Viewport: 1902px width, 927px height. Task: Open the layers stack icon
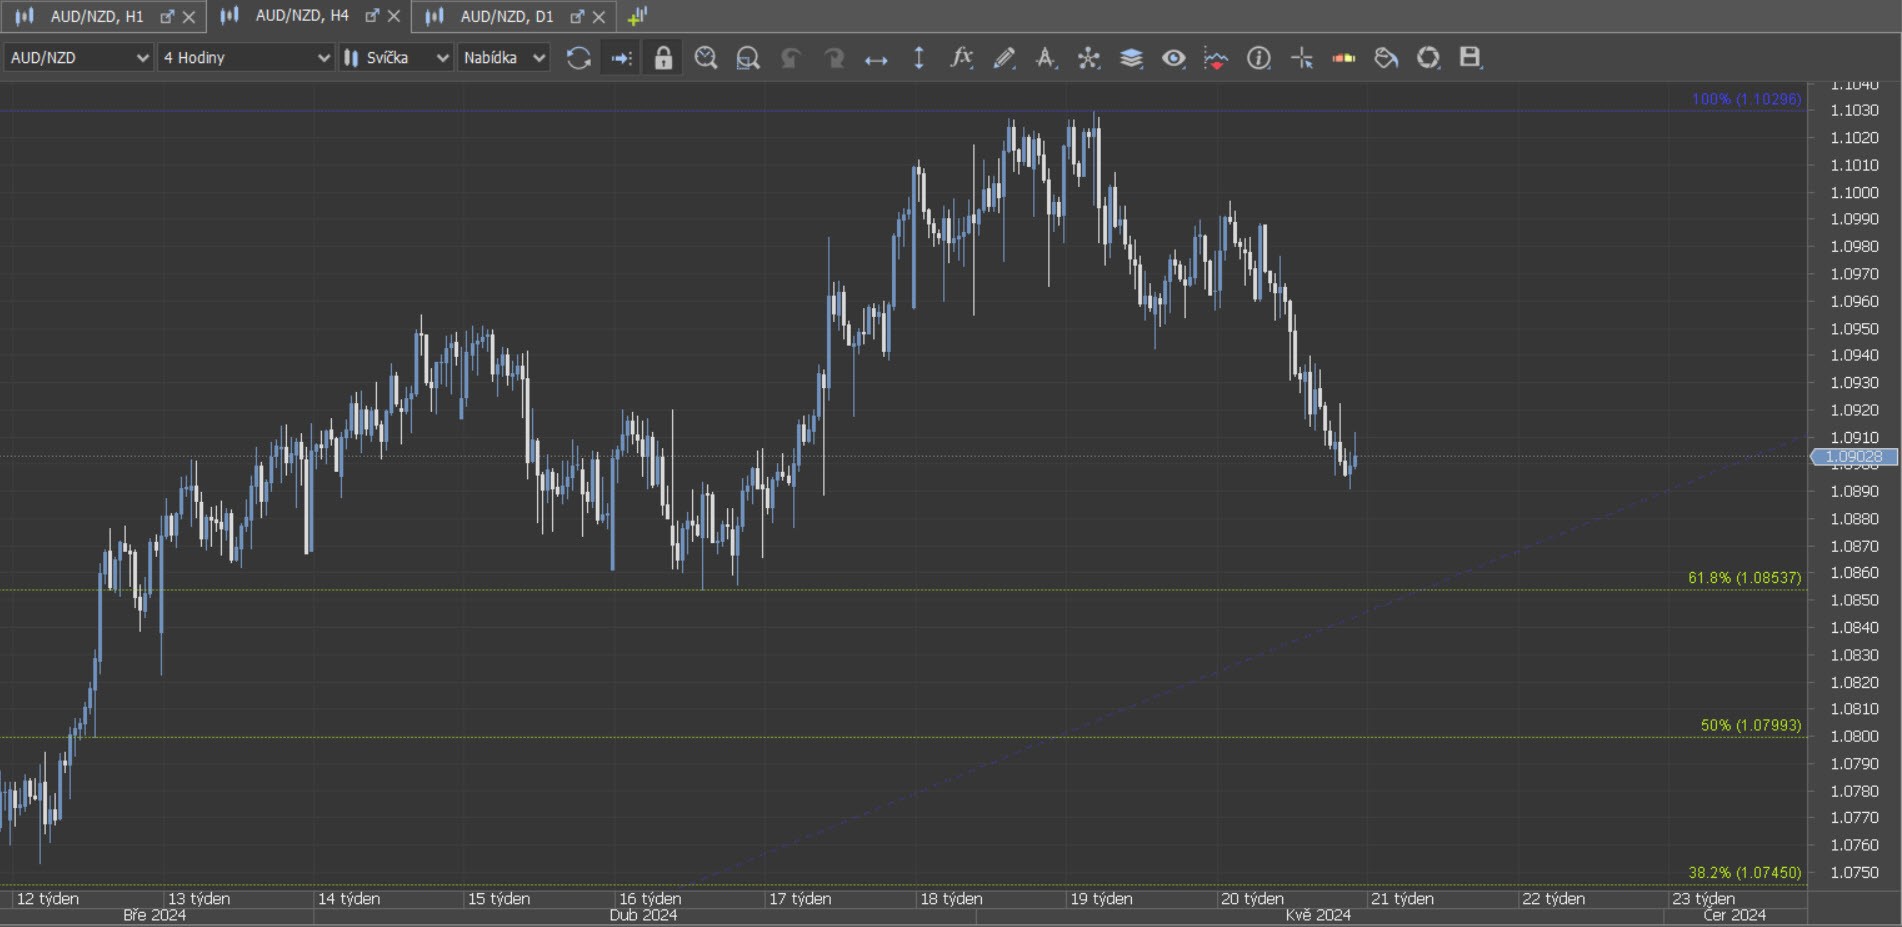[x=1131, y=58]
